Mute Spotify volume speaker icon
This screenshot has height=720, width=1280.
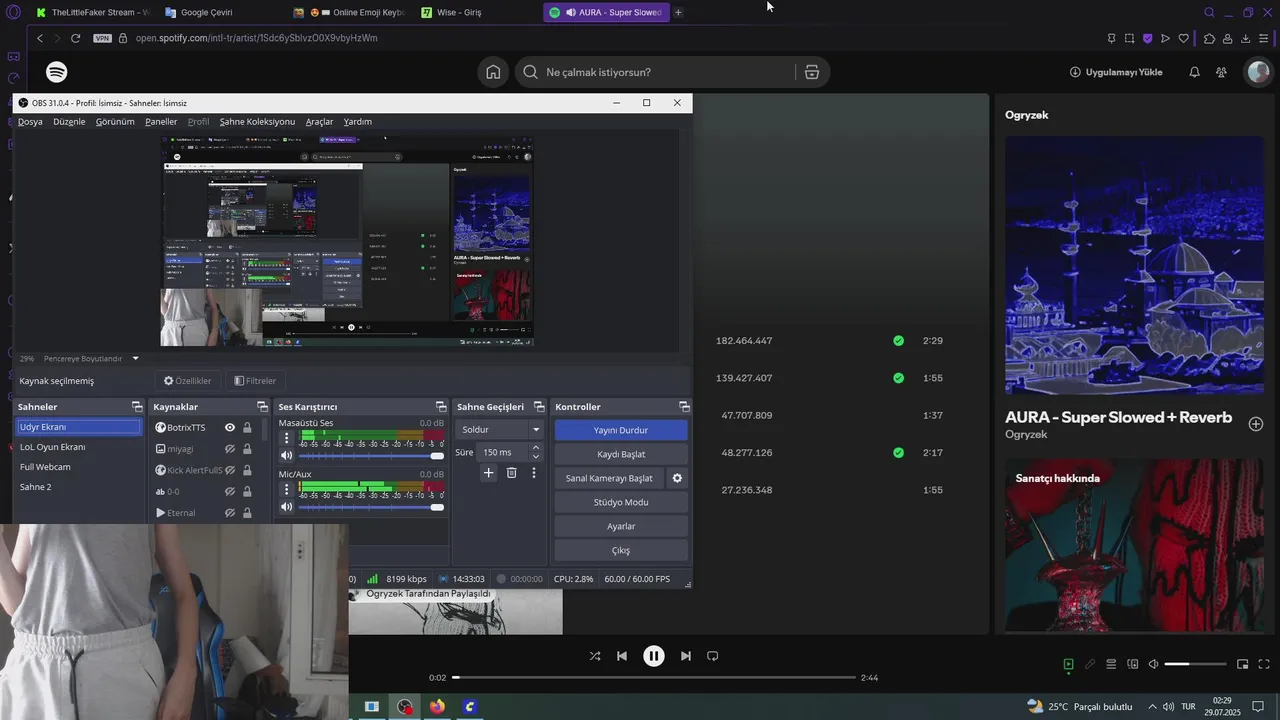1153,664
